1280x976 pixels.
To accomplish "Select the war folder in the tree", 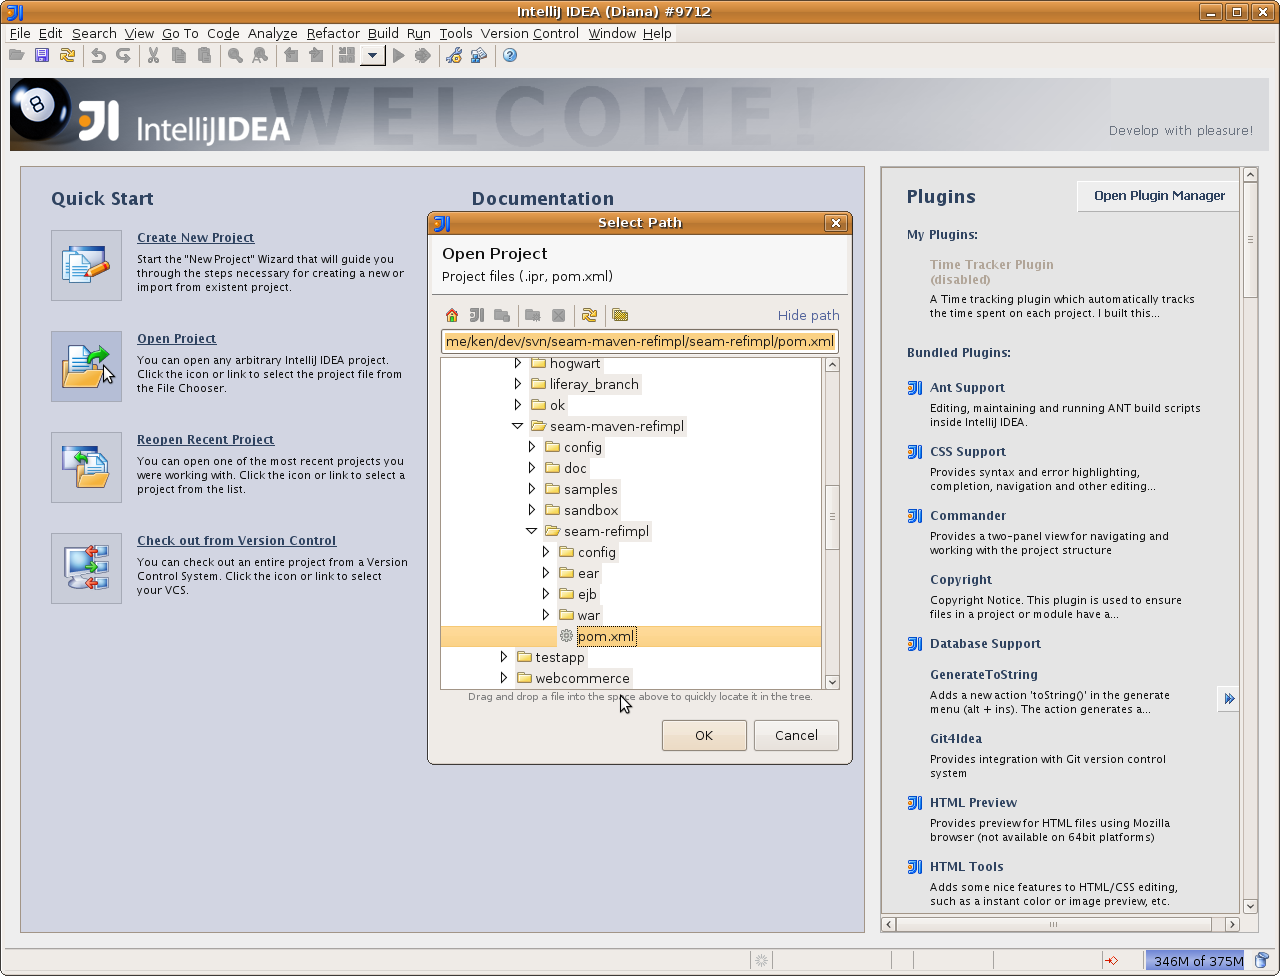I will tap(589, 615).
